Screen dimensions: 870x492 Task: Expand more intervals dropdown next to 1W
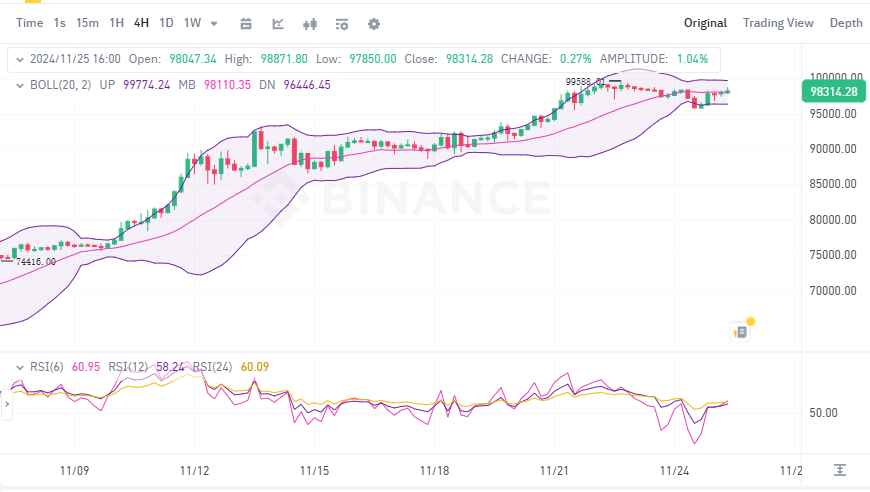pyautogui.click(x=214, y=23)
